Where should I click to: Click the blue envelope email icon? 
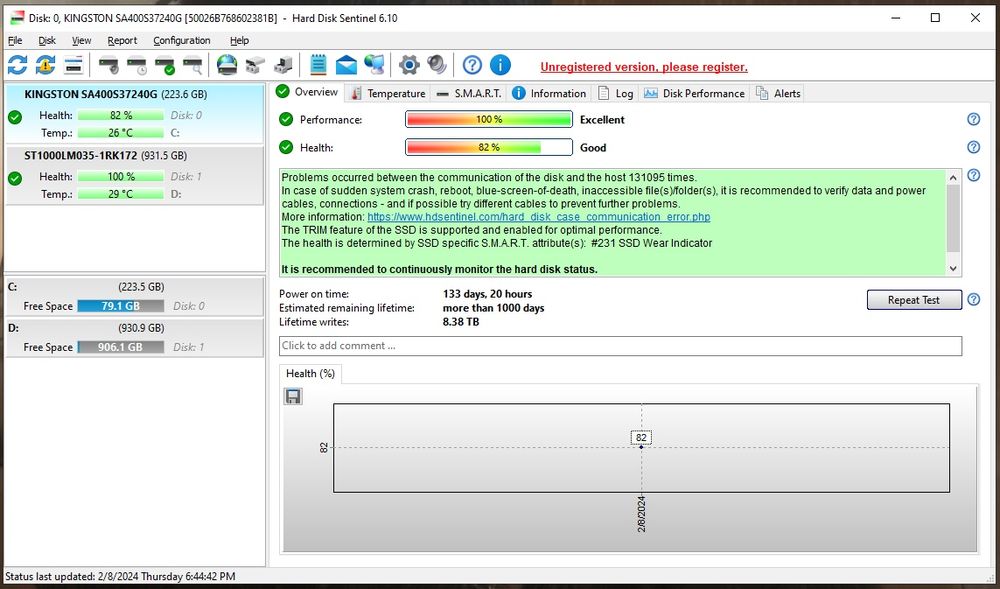[x=346, y=65]
